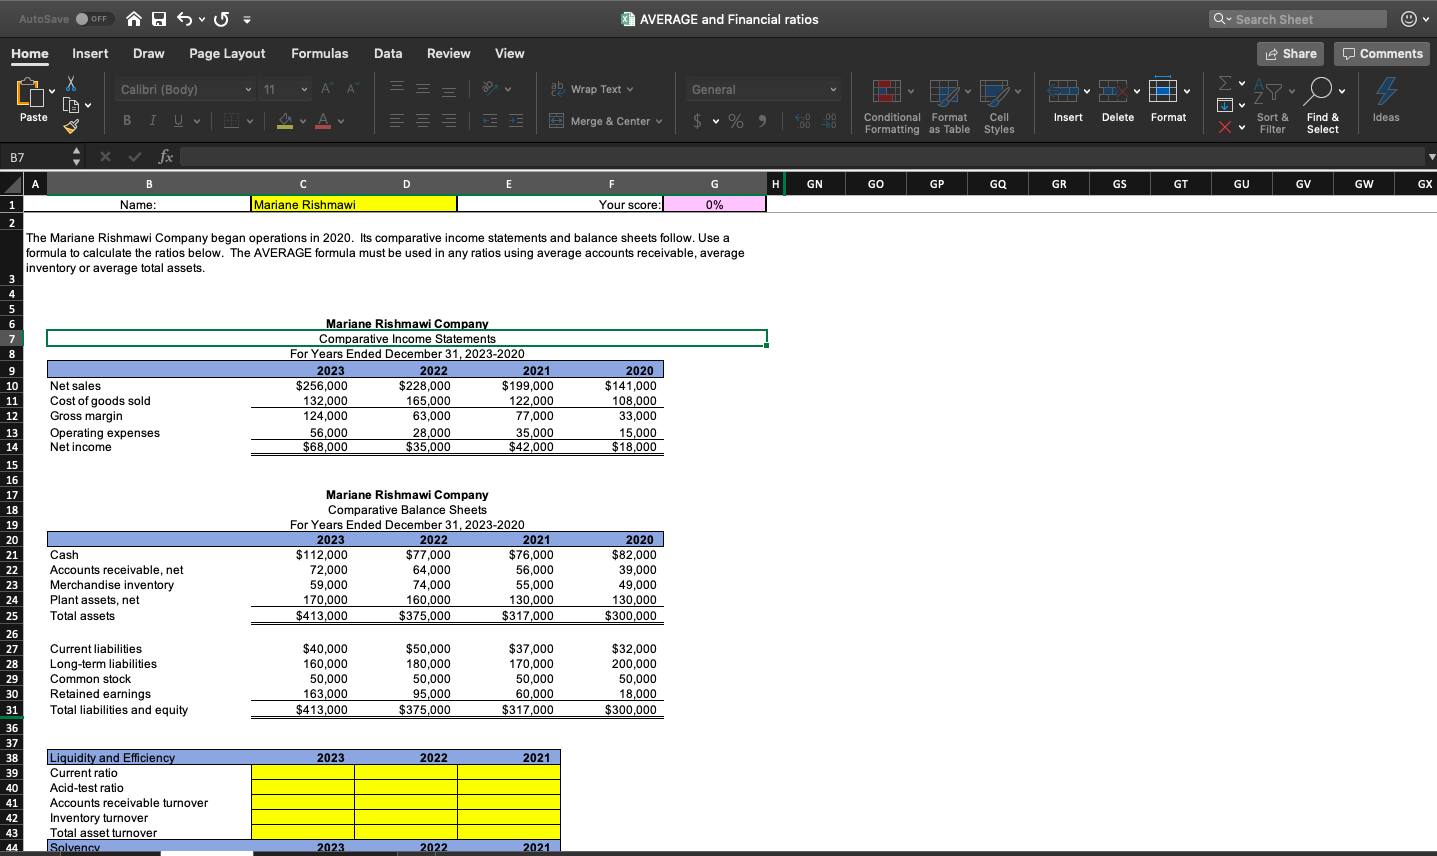
Task: Toggle Bold formatting
Action: (126, 119)
